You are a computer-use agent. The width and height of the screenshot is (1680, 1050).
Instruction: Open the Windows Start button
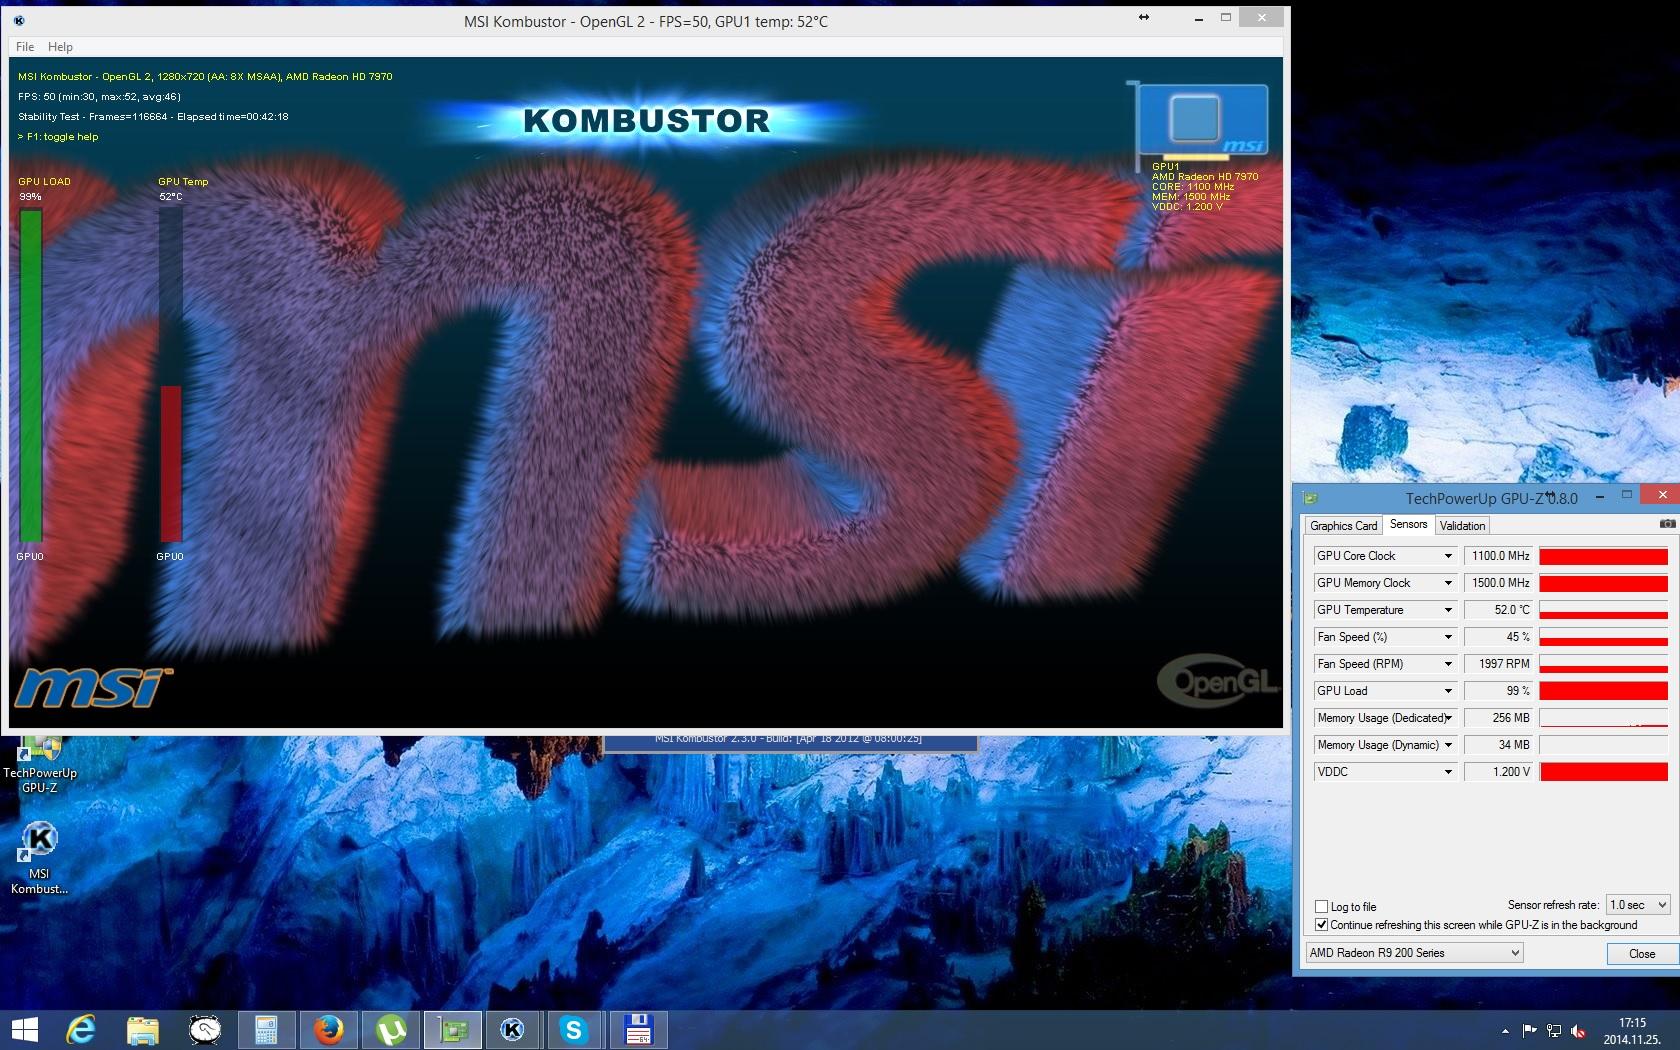coord(24,1030)
